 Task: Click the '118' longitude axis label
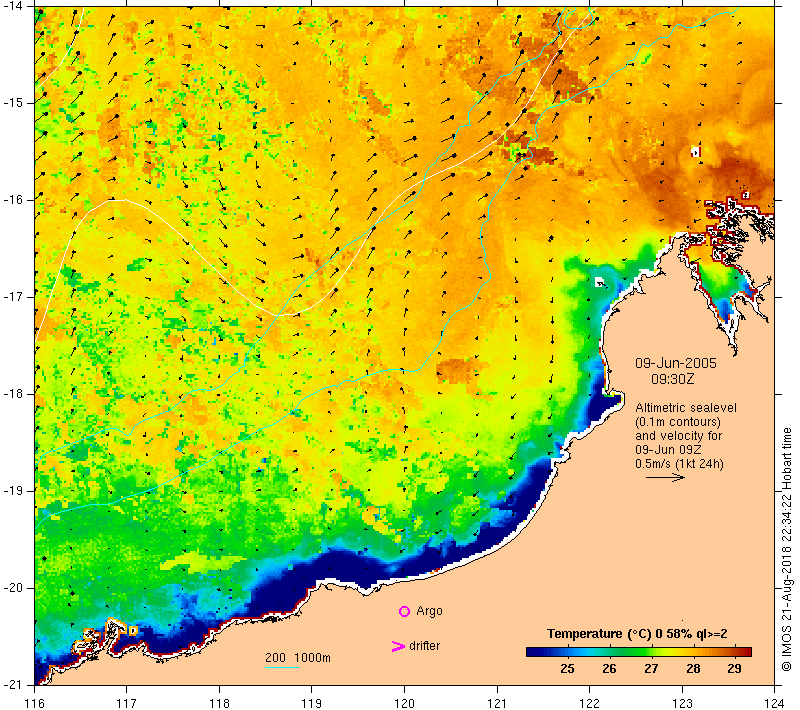[219, 703]
